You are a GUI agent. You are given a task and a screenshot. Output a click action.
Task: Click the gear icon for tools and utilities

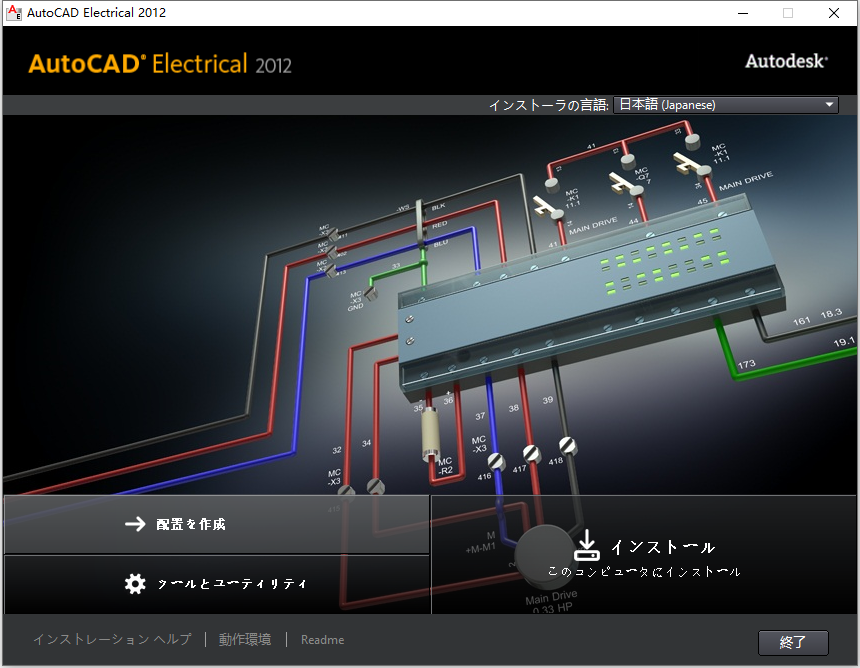pyautogui.click(x=135, y=584)
